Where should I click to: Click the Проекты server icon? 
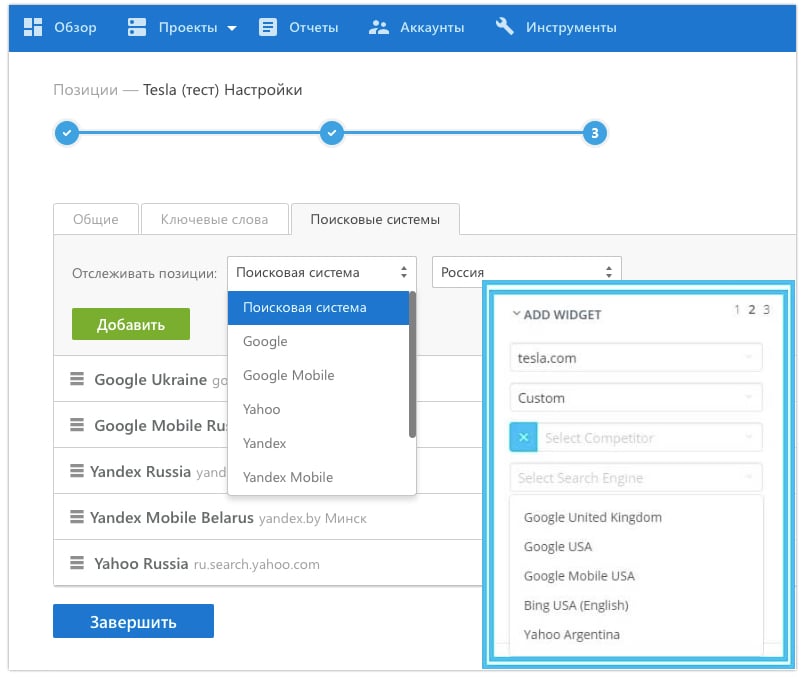137,27
